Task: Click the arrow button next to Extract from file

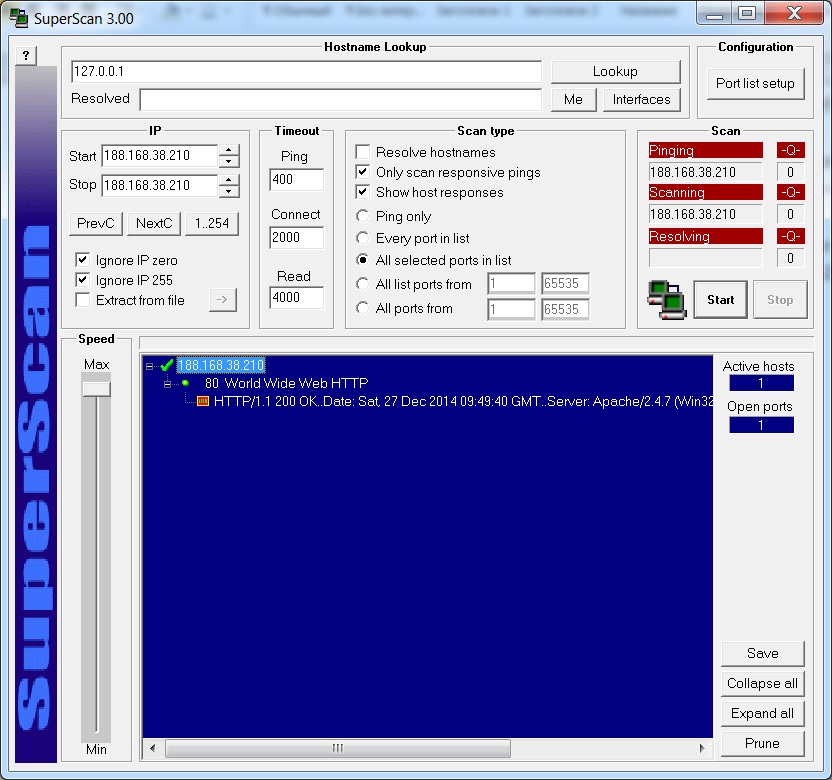Action: [222, 300]
